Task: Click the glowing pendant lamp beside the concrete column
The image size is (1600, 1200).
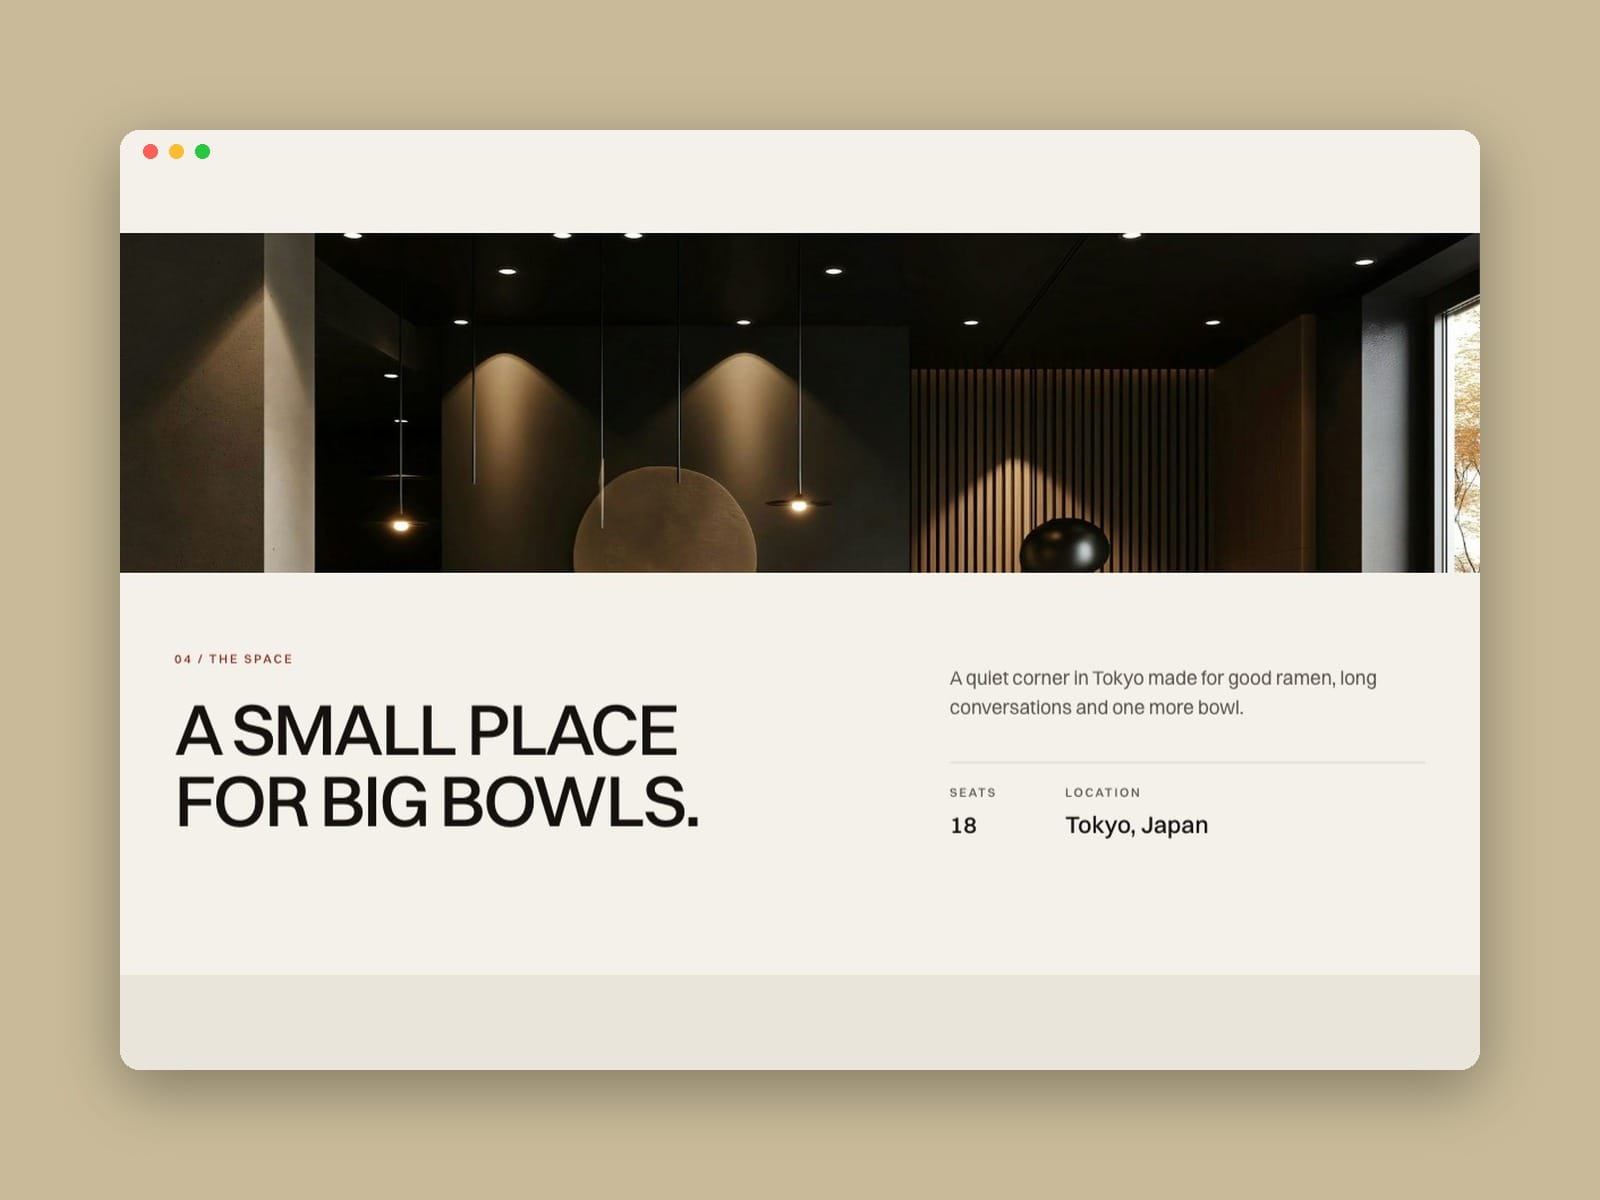Action: pos(401,523)
